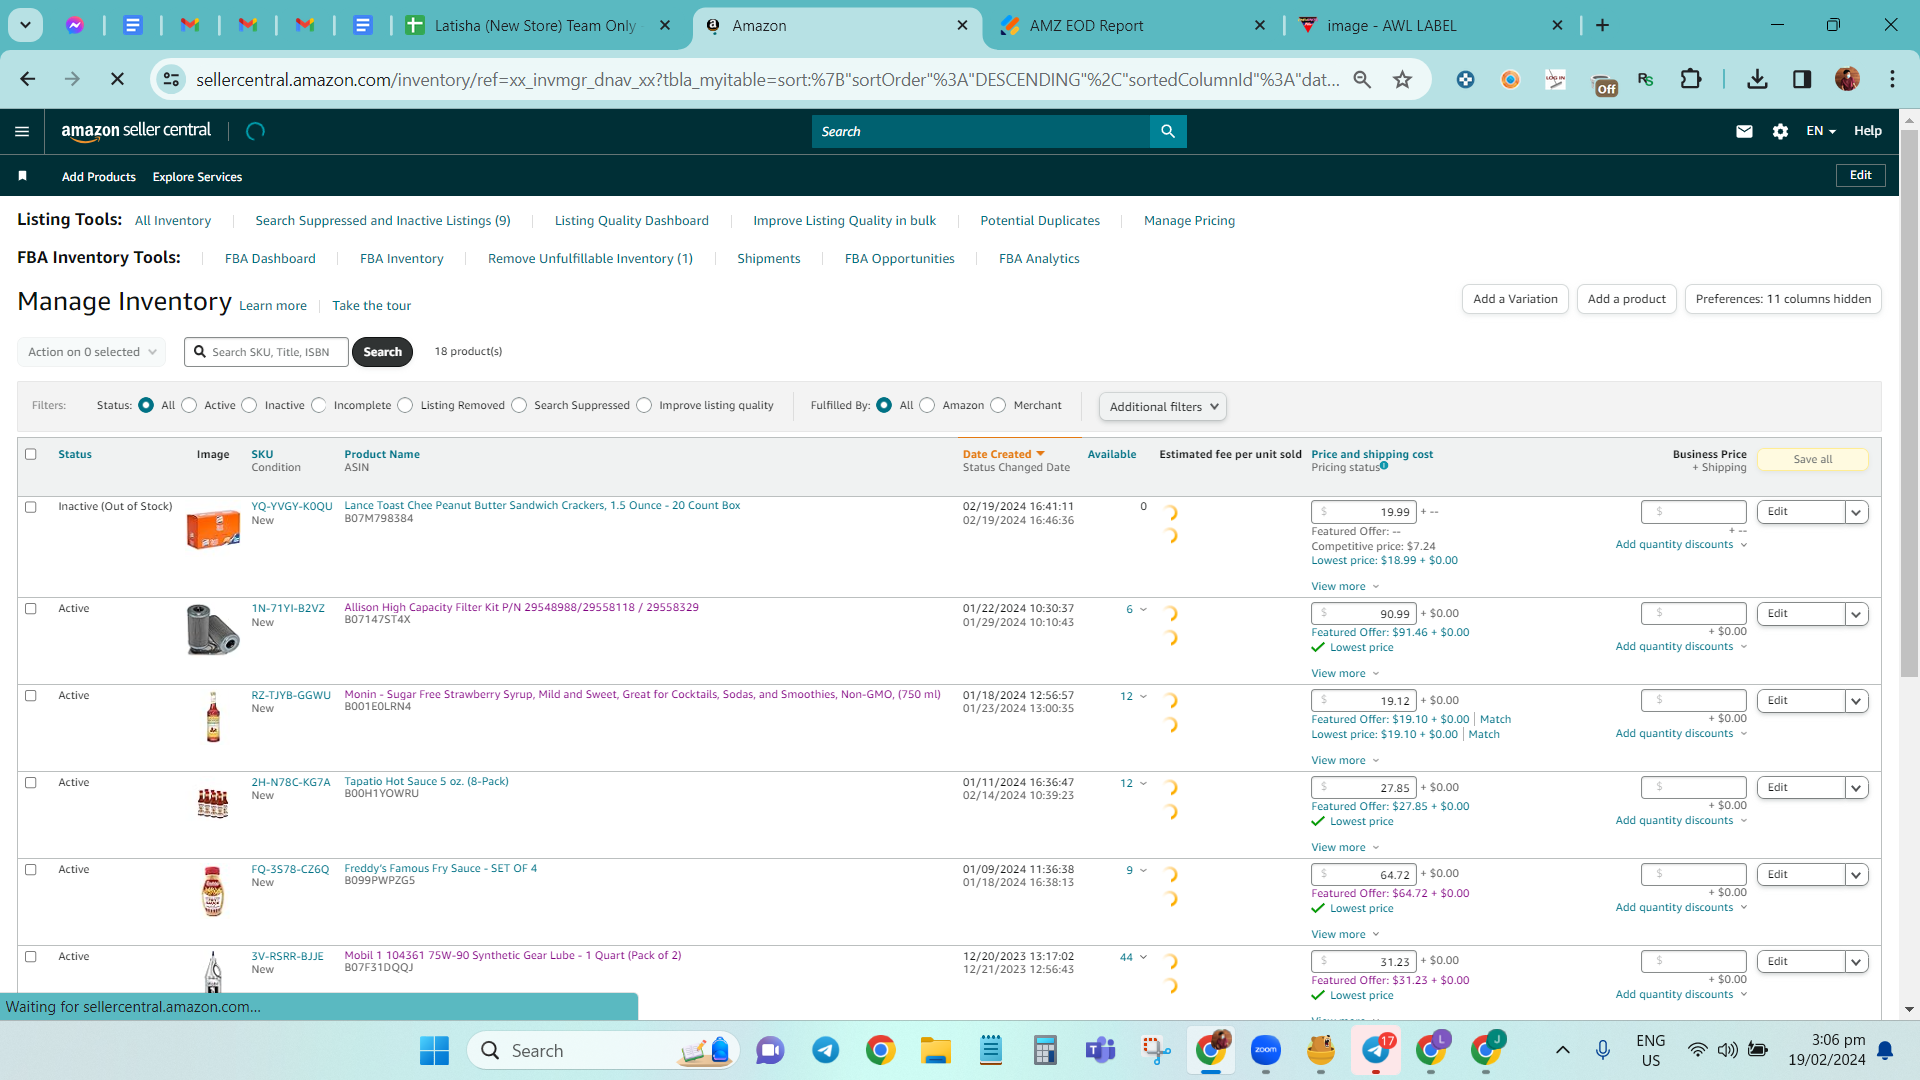Viewport: 1920px width, 1080px height.
Task: Click the zoom magnifier icon in address bar
Action: [1362, 79]
